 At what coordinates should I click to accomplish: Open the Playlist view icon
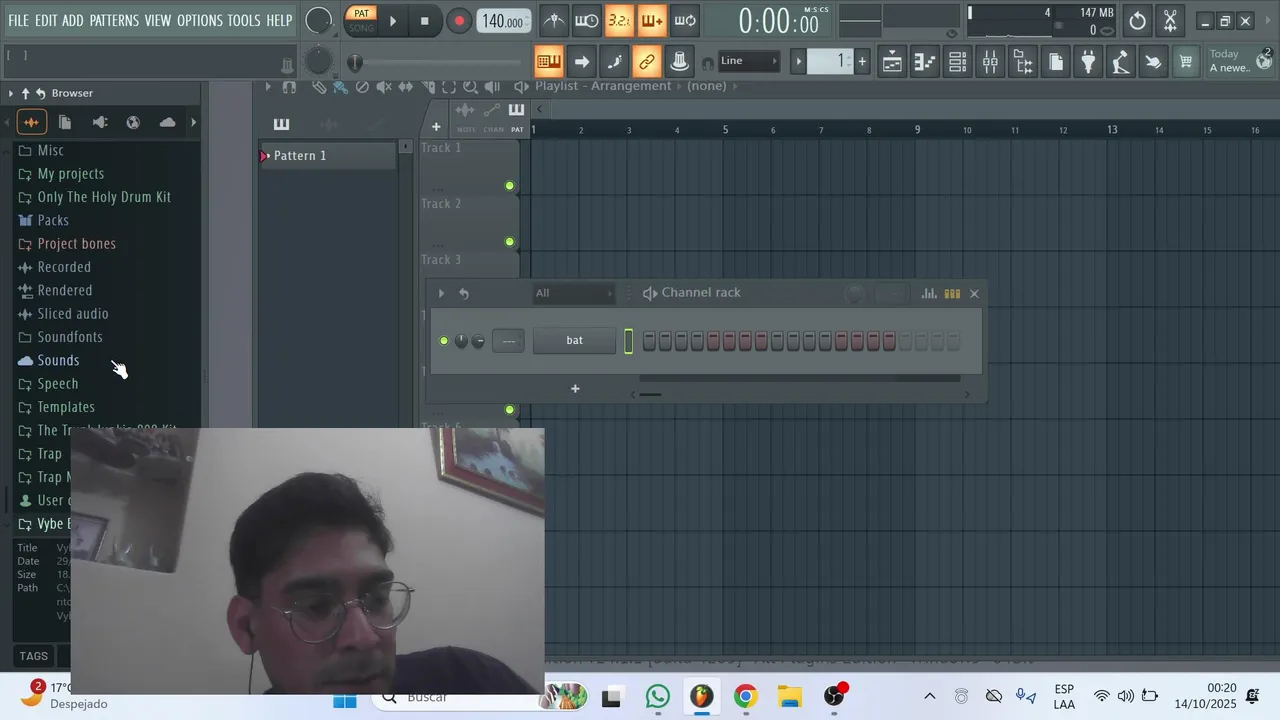pos(892,62)
